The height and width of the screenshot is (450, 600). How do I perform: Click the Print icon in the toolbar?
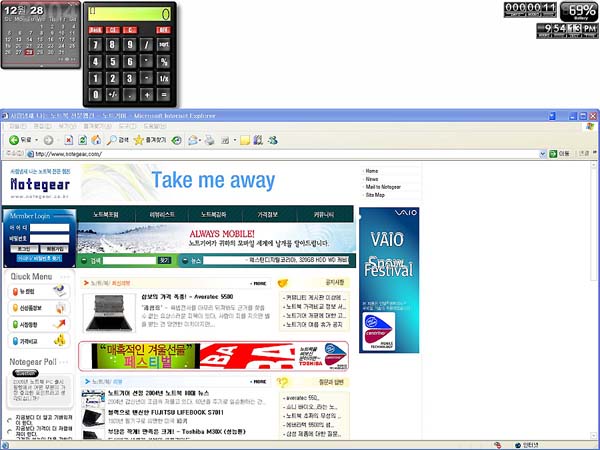pos(209,140)
